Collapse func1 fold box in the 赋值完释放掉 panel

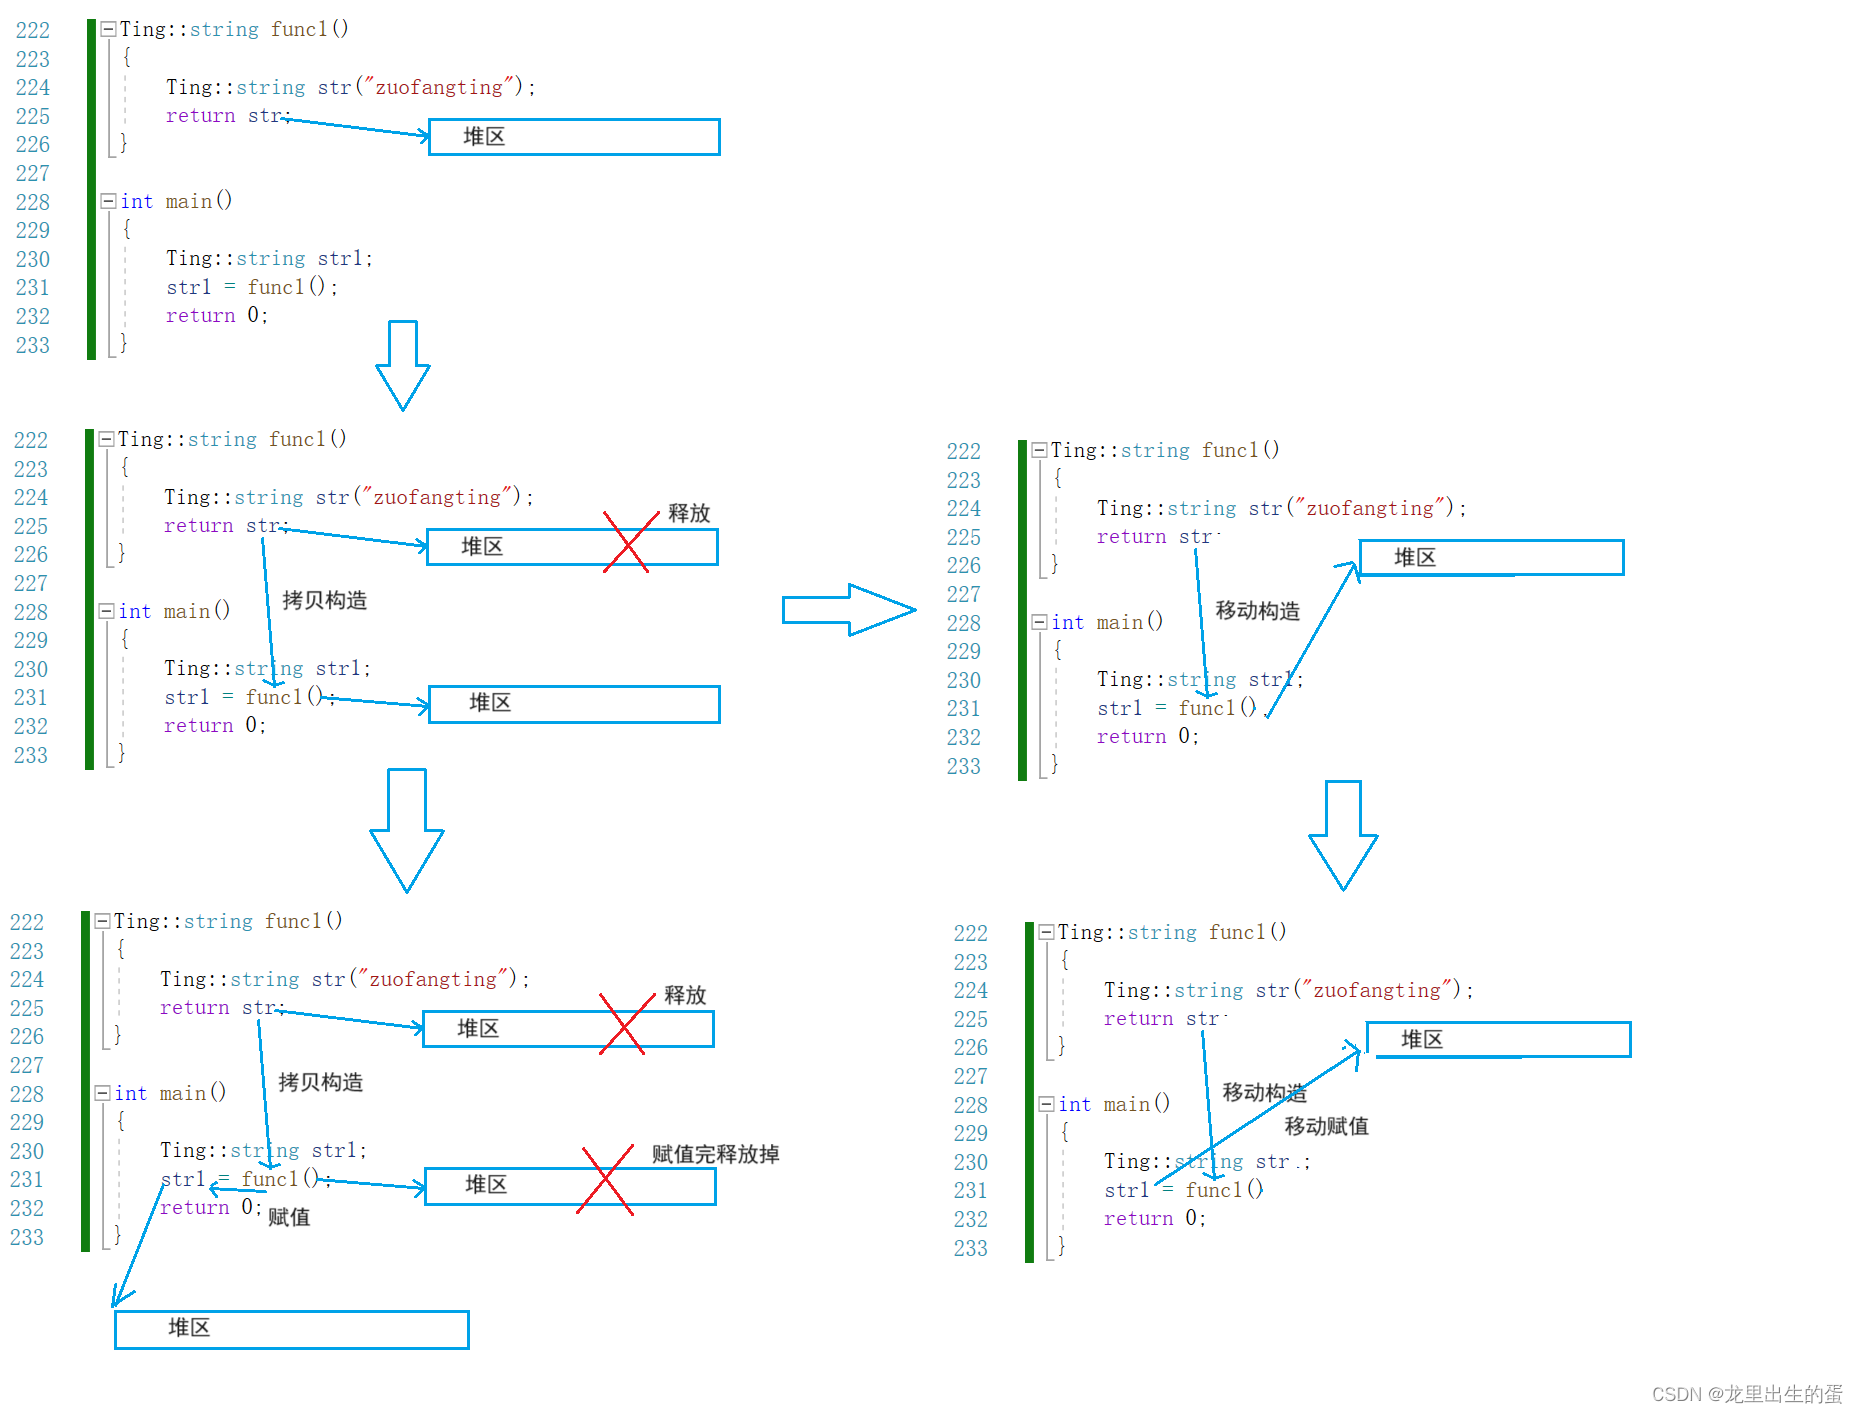[x=102, y=921]
